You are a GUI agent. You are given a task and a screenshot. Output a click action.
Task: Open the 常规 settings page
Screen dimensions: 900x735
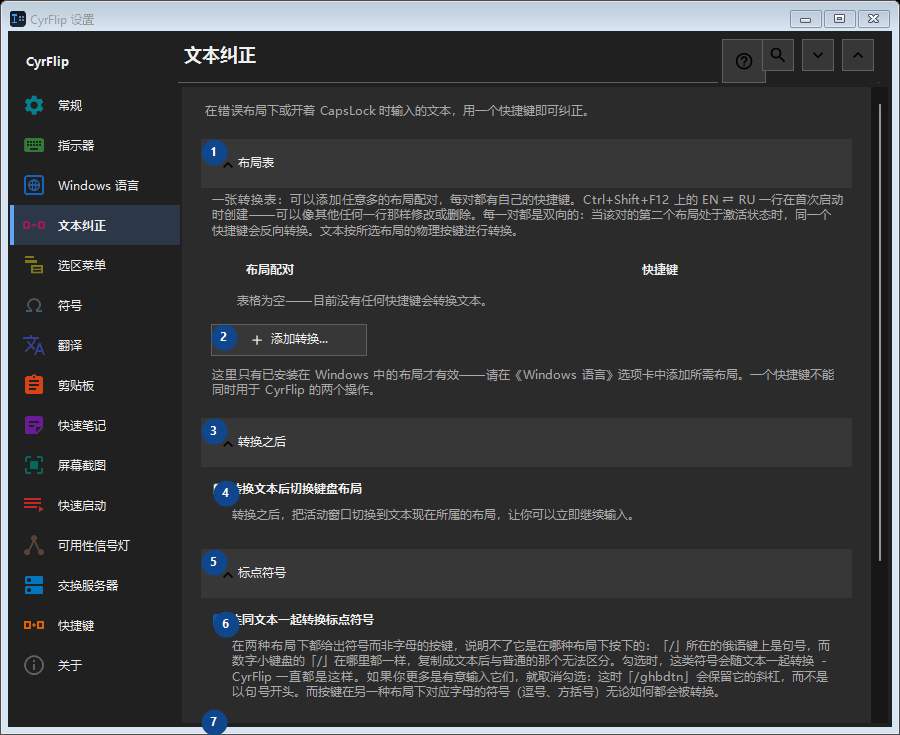[x=95, y=106]
